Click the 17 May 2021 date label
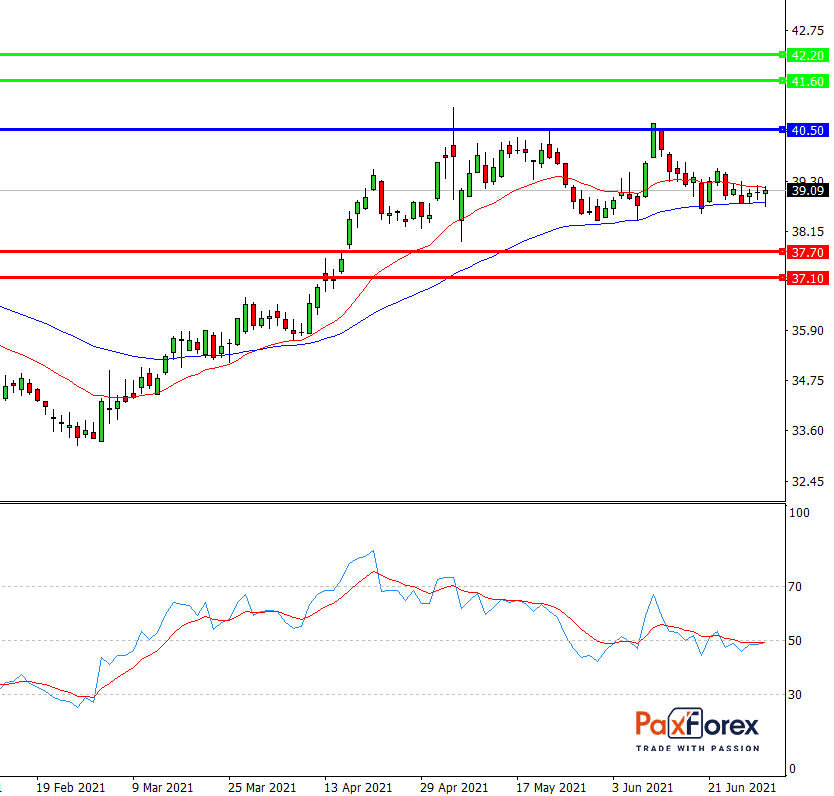834x796 pixels. click(551, 787)
